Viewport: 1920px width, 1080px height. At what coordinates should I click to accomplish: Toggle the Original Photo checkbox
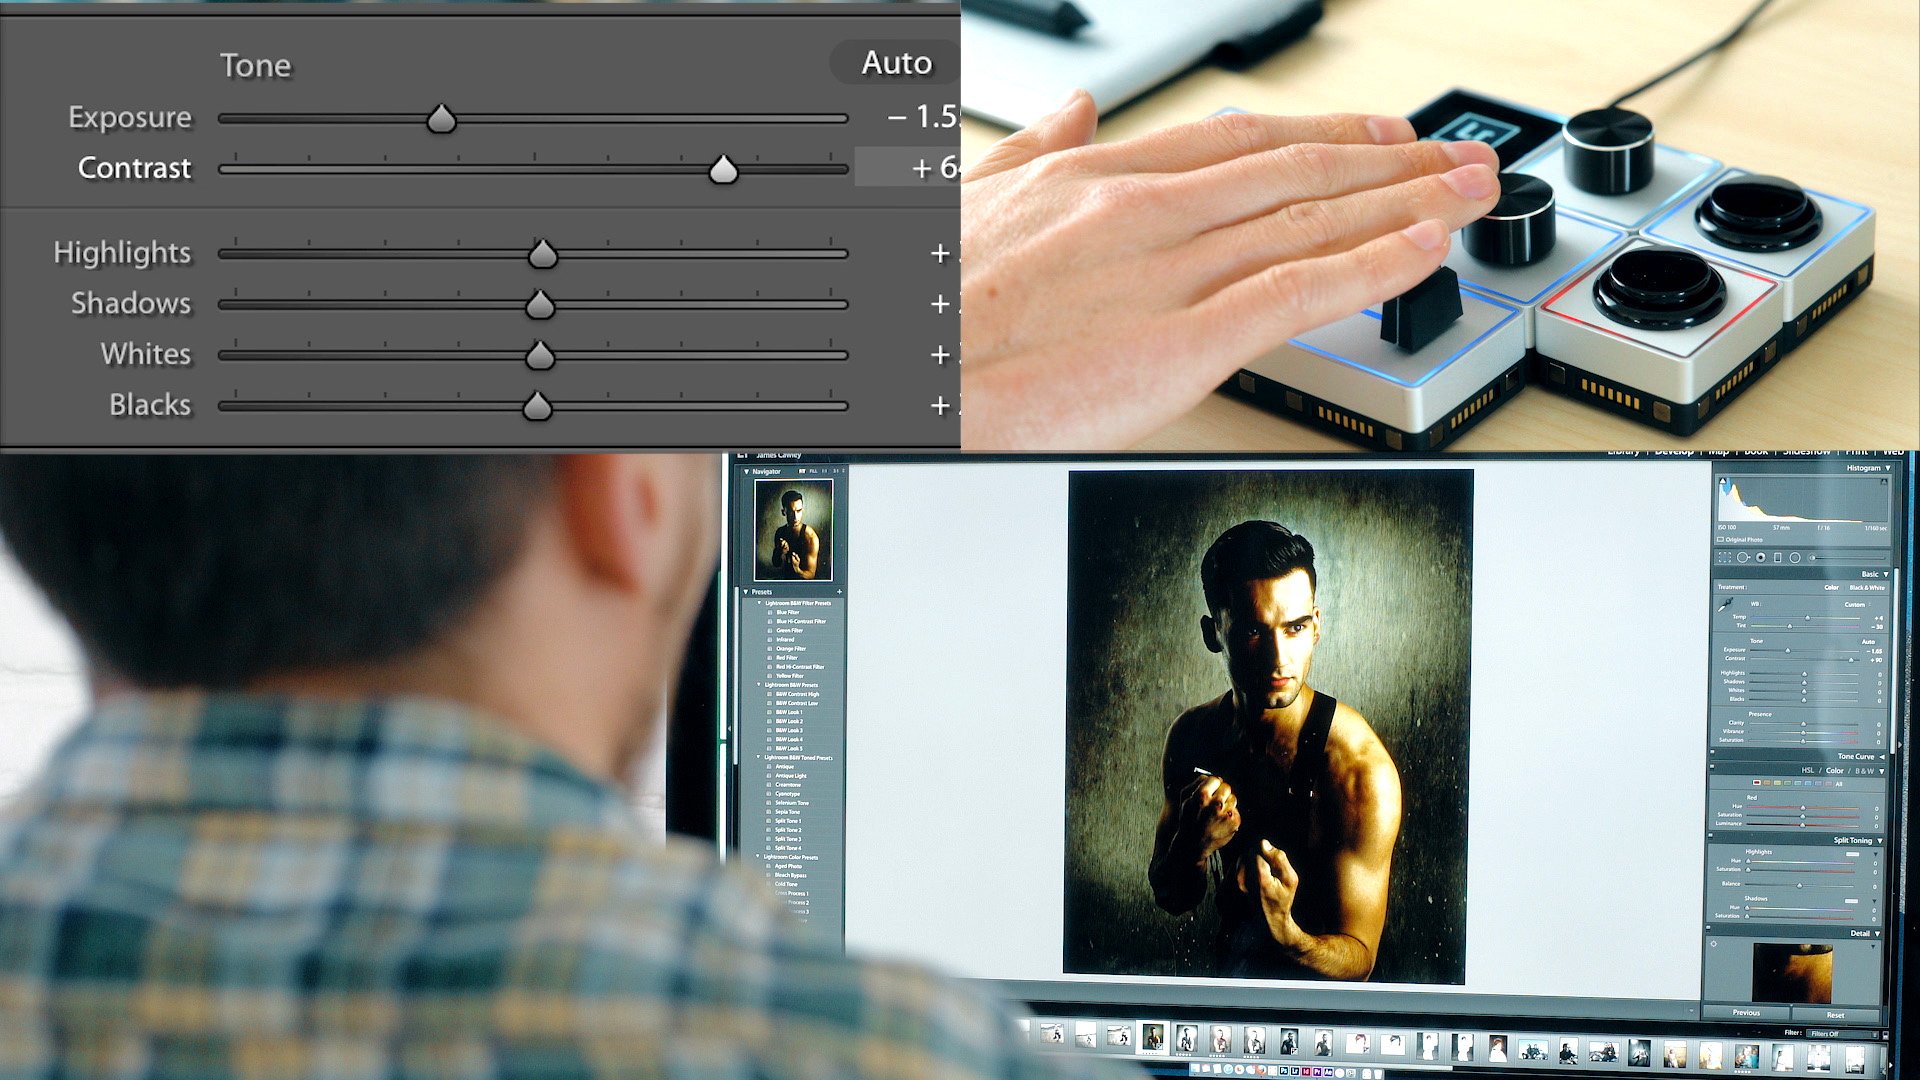pyautogui.click(x=1721, y=540)
